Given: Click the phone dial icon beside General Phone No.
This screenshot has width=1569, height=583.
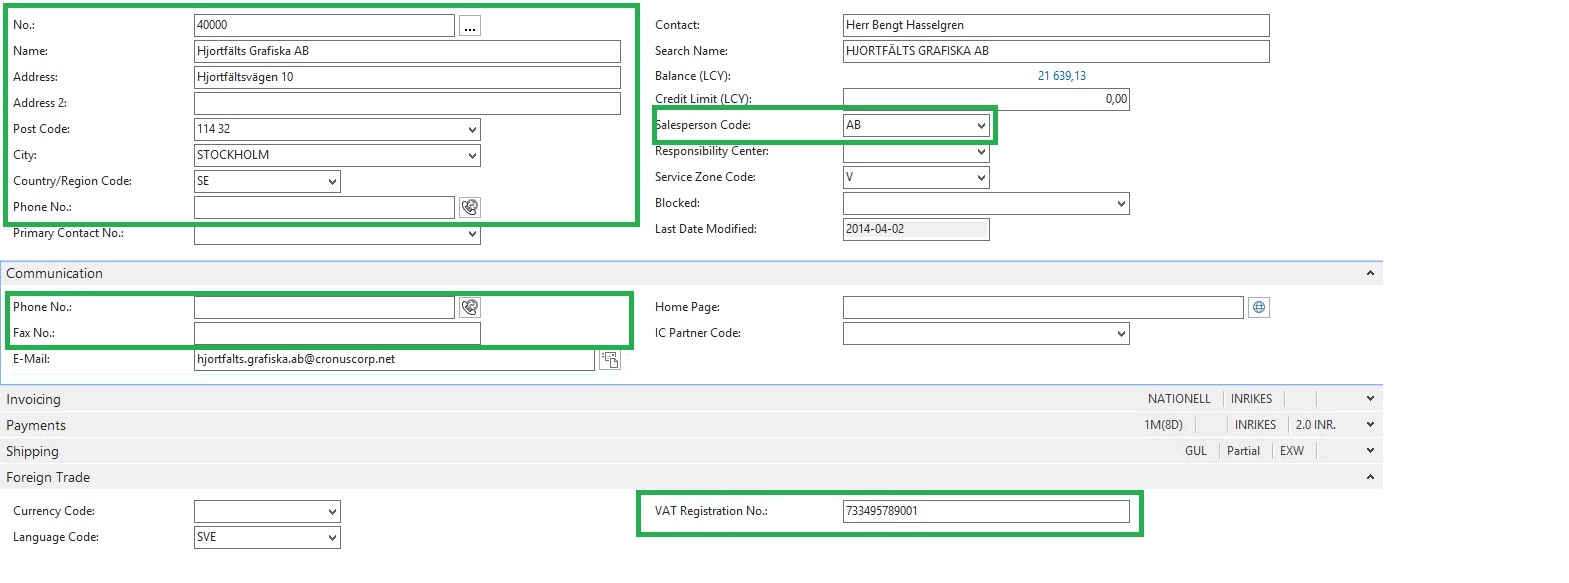Looking at the screenshot, I should [x=469, y=207].
